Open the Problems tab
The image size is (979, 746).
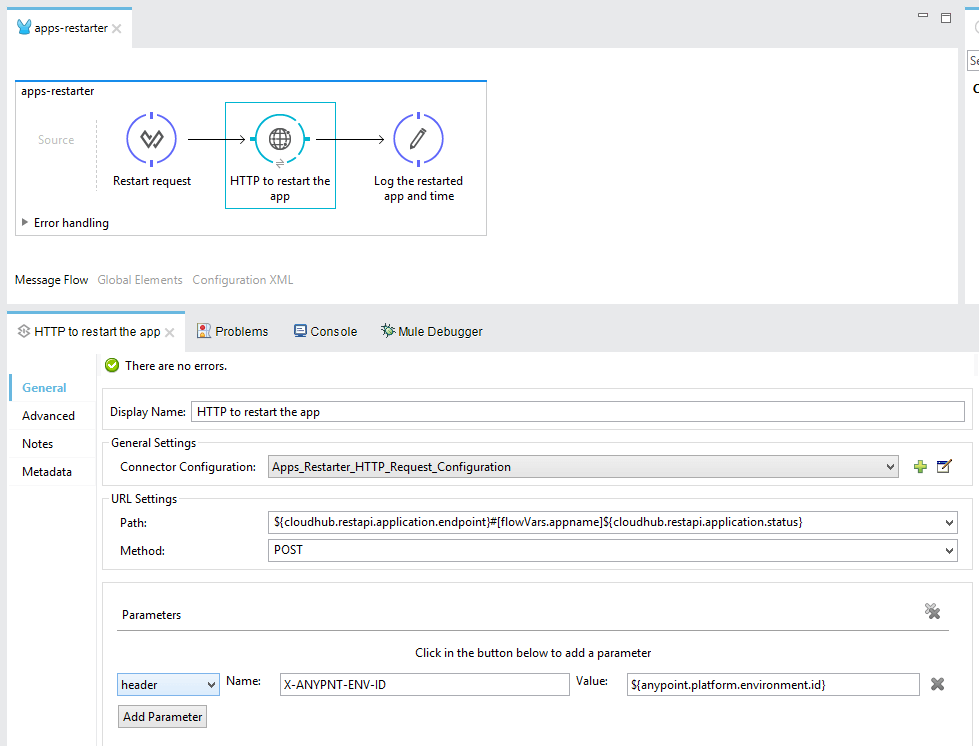coord(233,331)
